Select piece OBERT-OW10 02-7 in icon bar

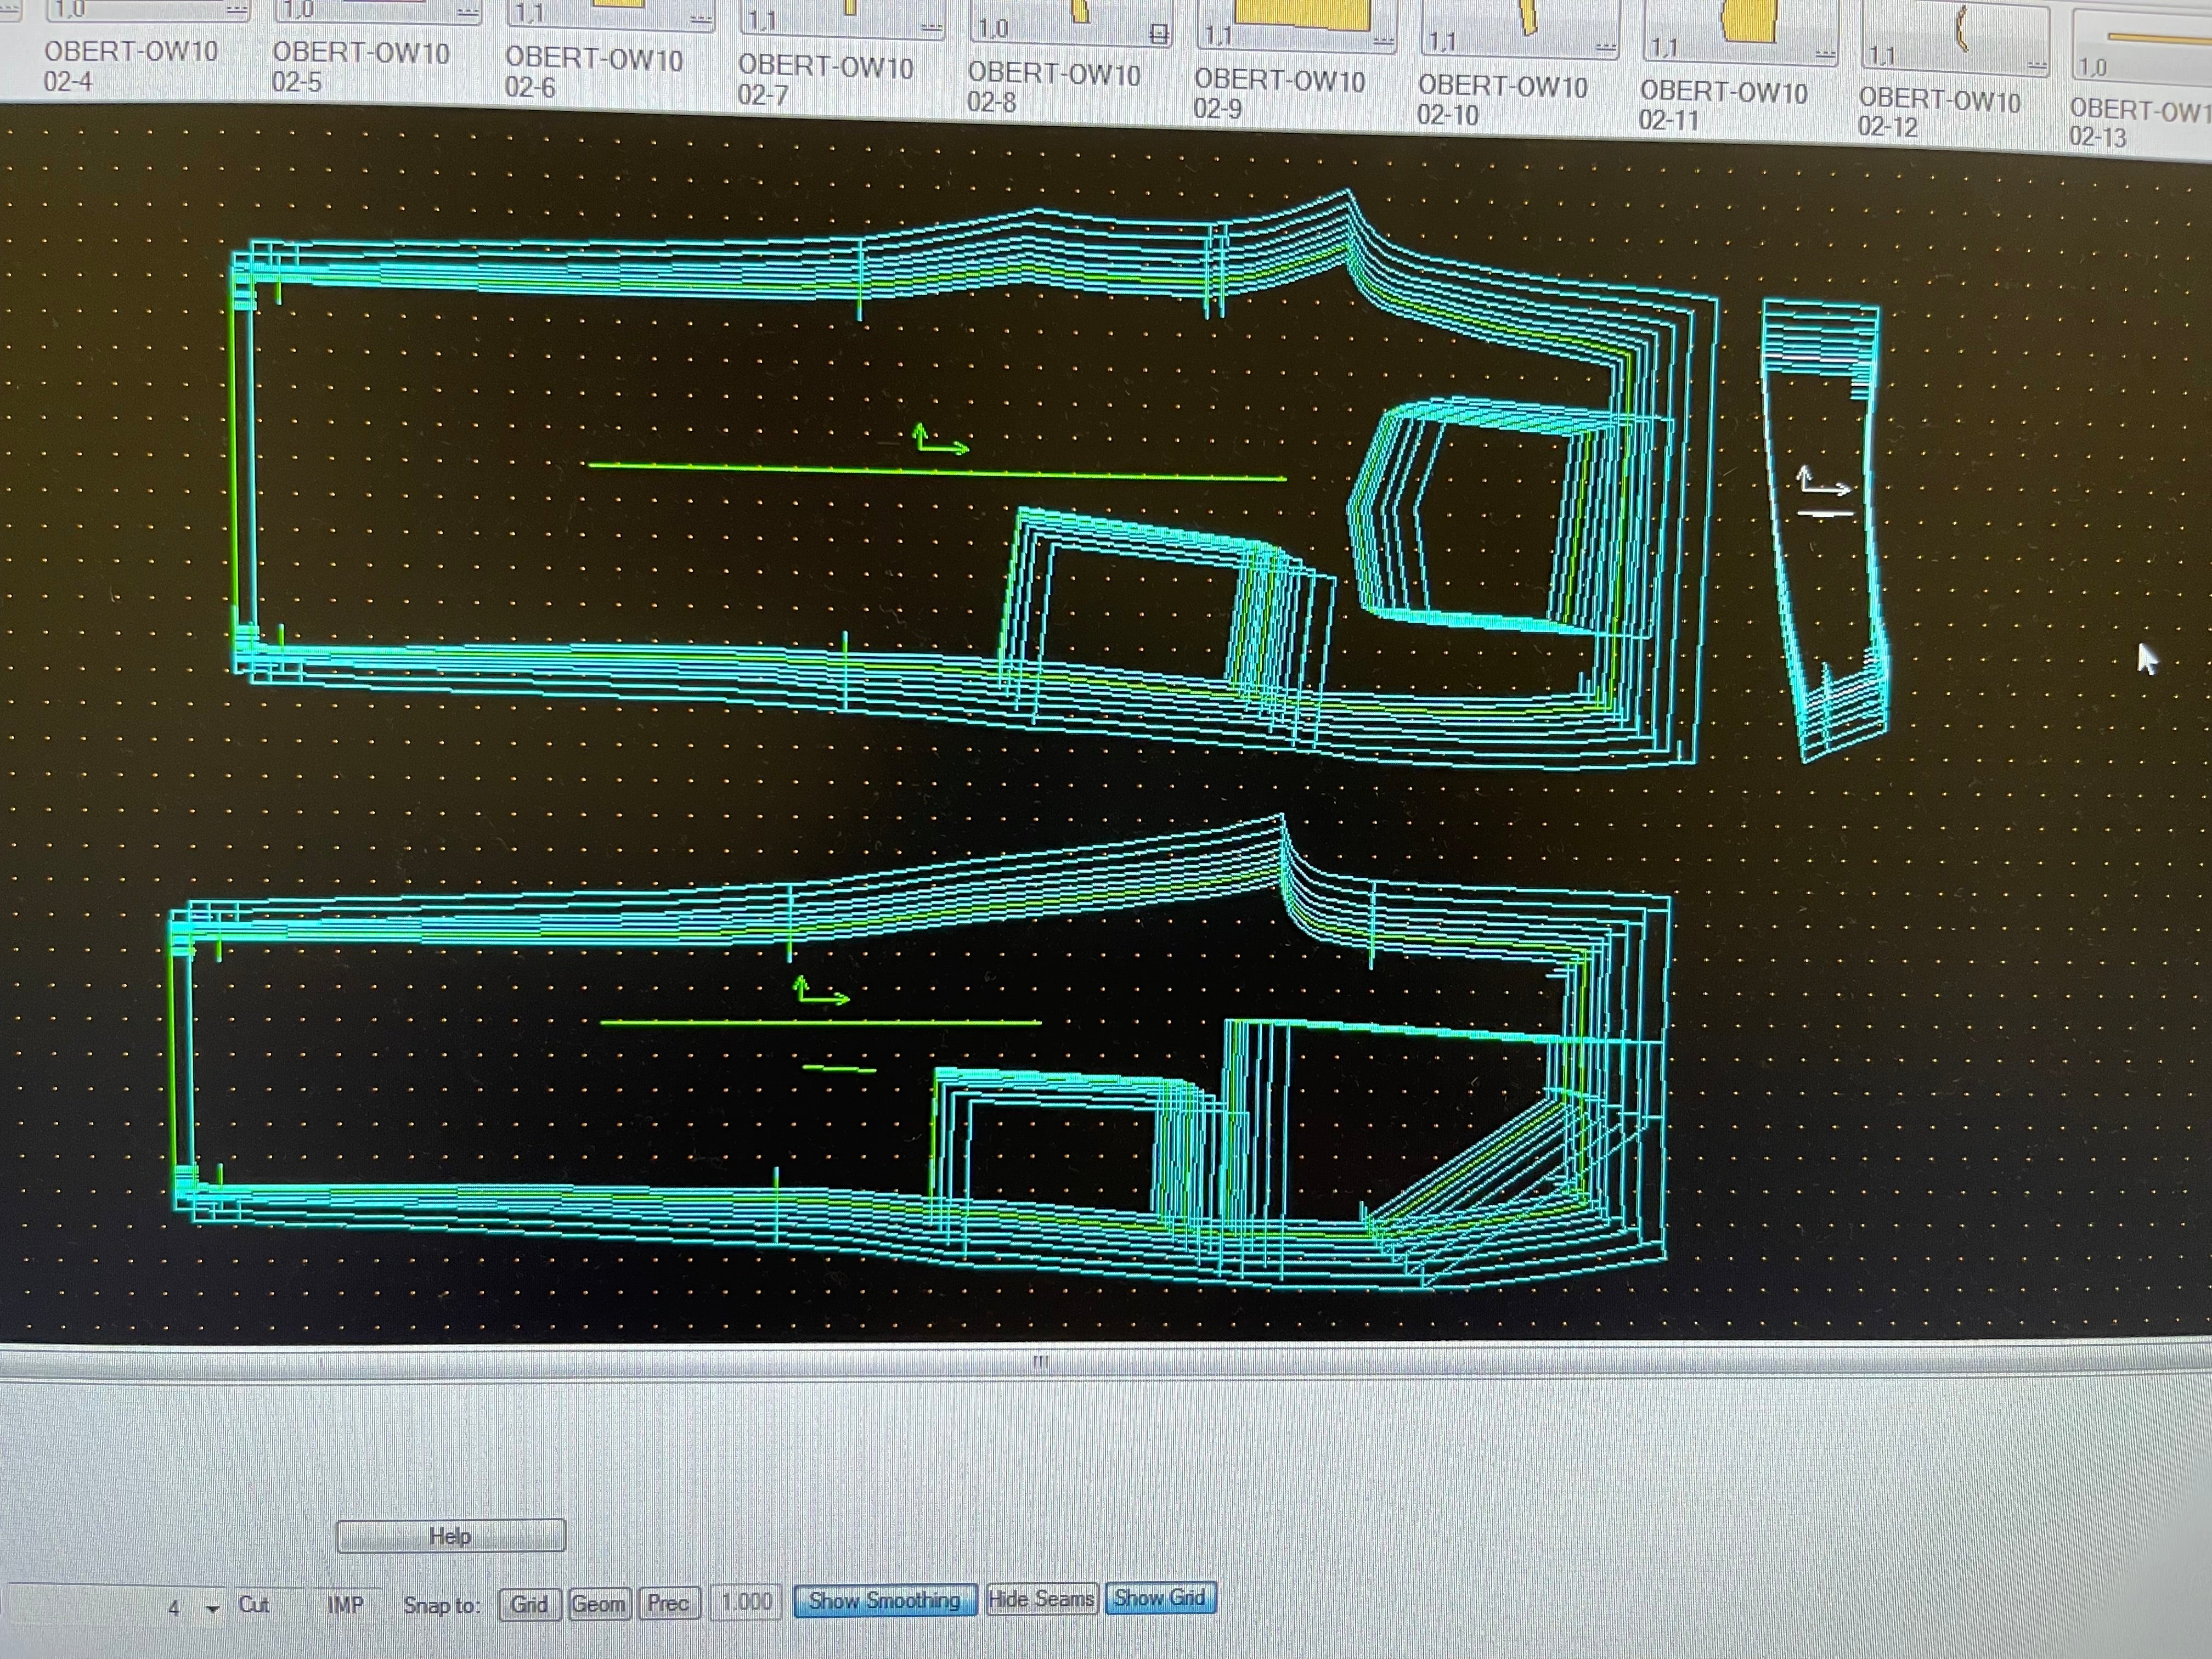[x=825, y=80]
